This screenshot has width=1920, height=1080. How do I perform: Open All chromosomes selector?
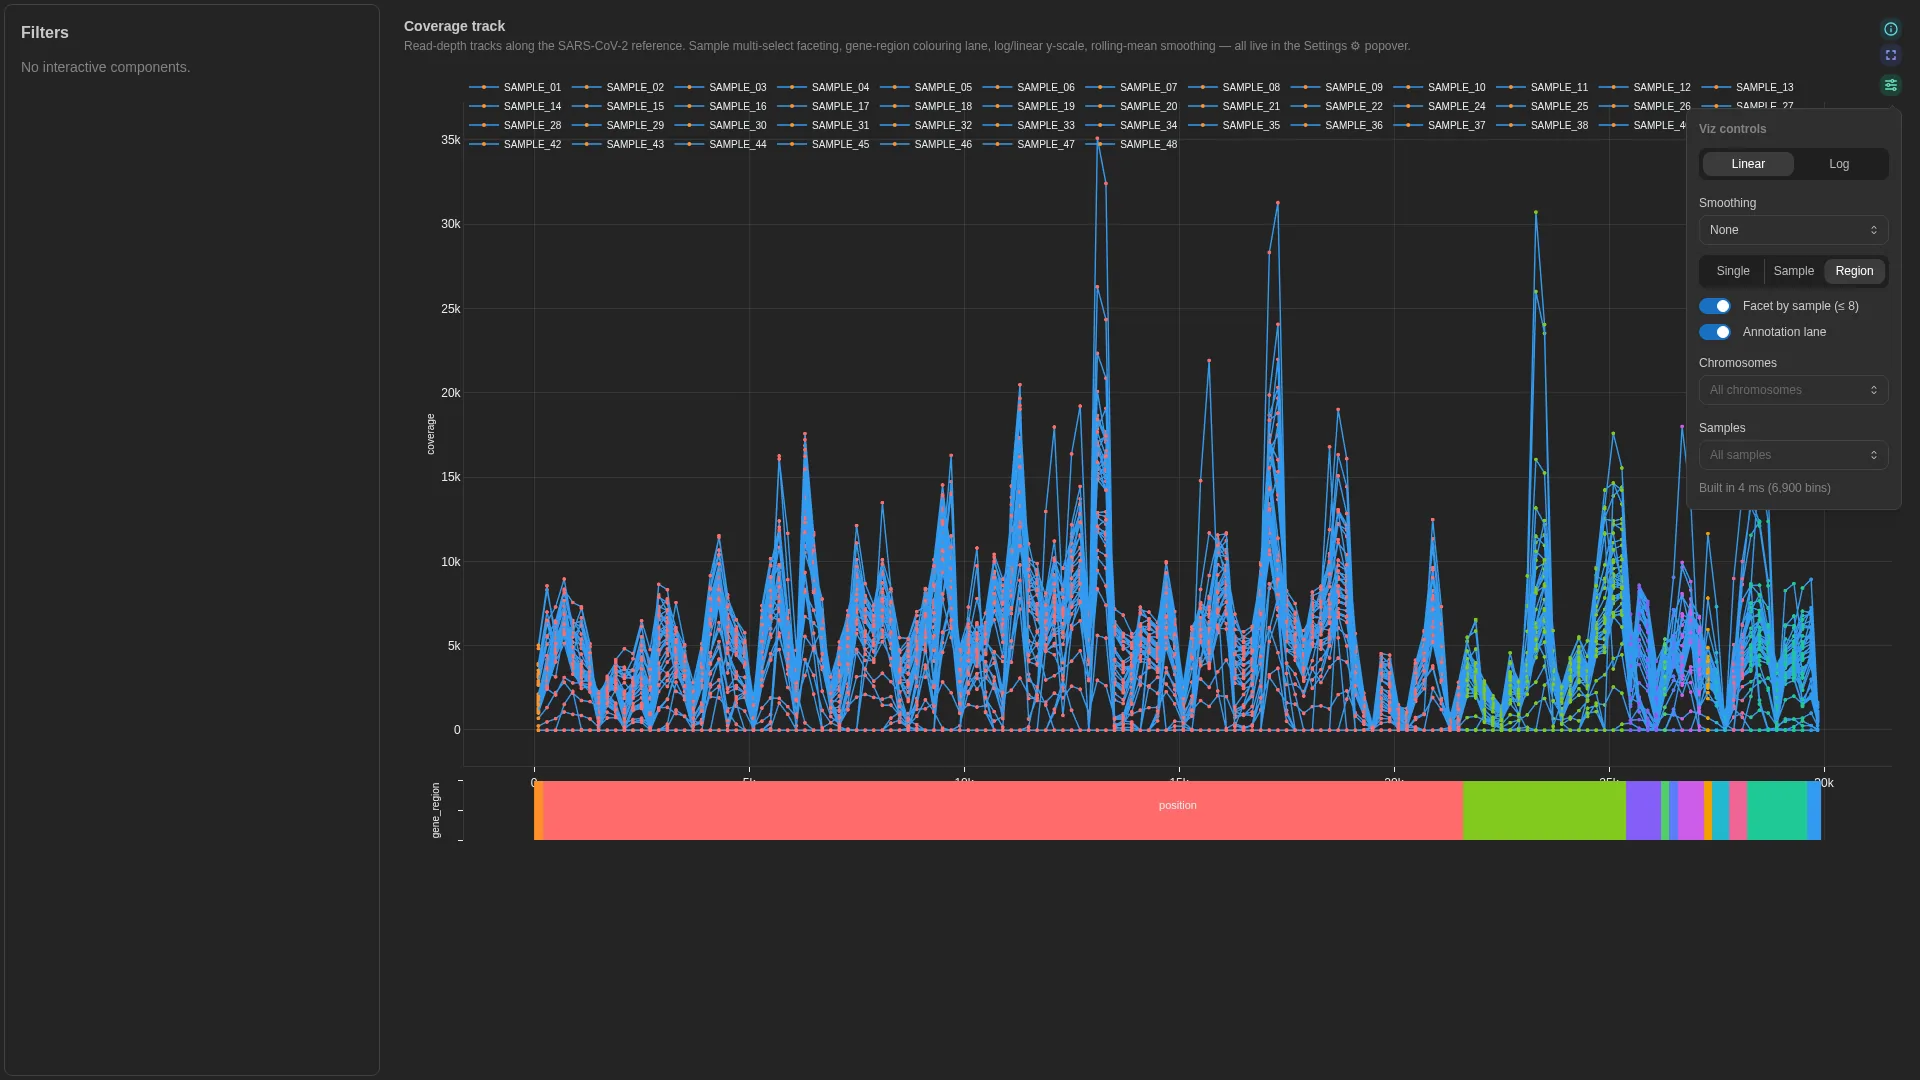1793,390
